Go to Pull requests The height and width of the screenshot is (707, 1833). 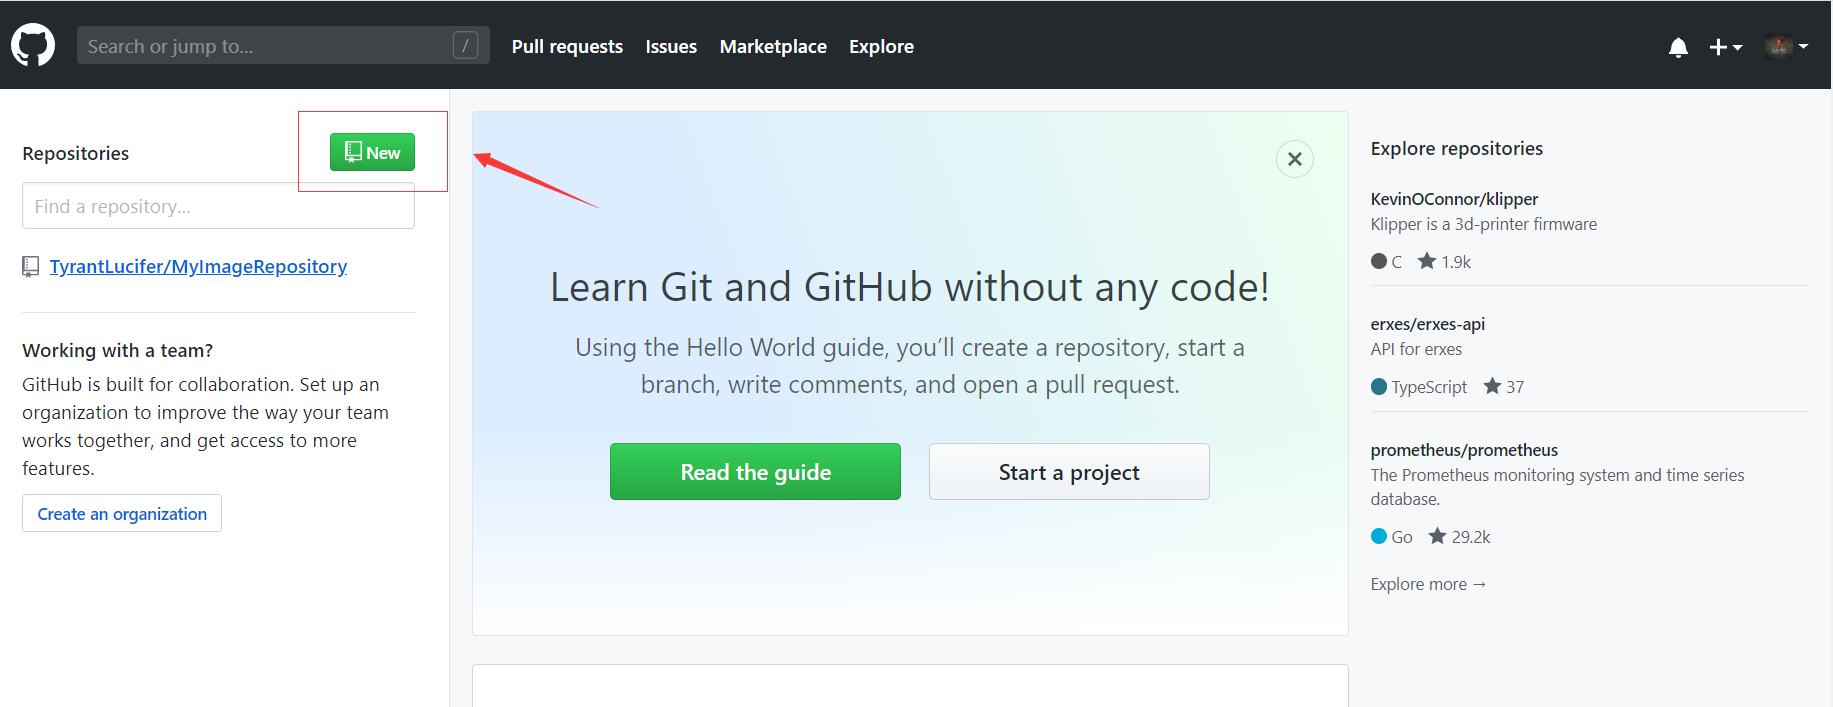click(x=567, y=47)
